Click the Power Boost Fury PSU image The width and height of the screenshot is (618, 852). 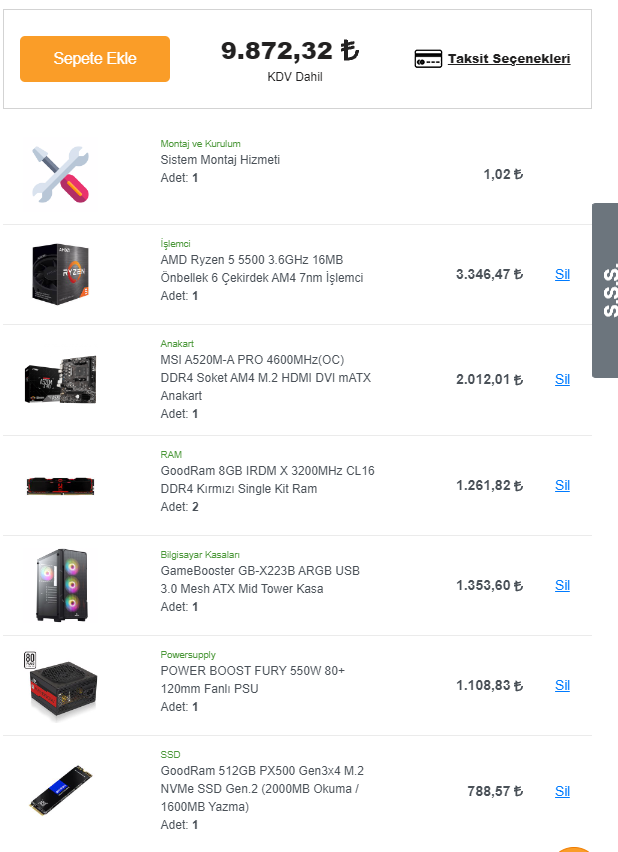click(60, 686)
